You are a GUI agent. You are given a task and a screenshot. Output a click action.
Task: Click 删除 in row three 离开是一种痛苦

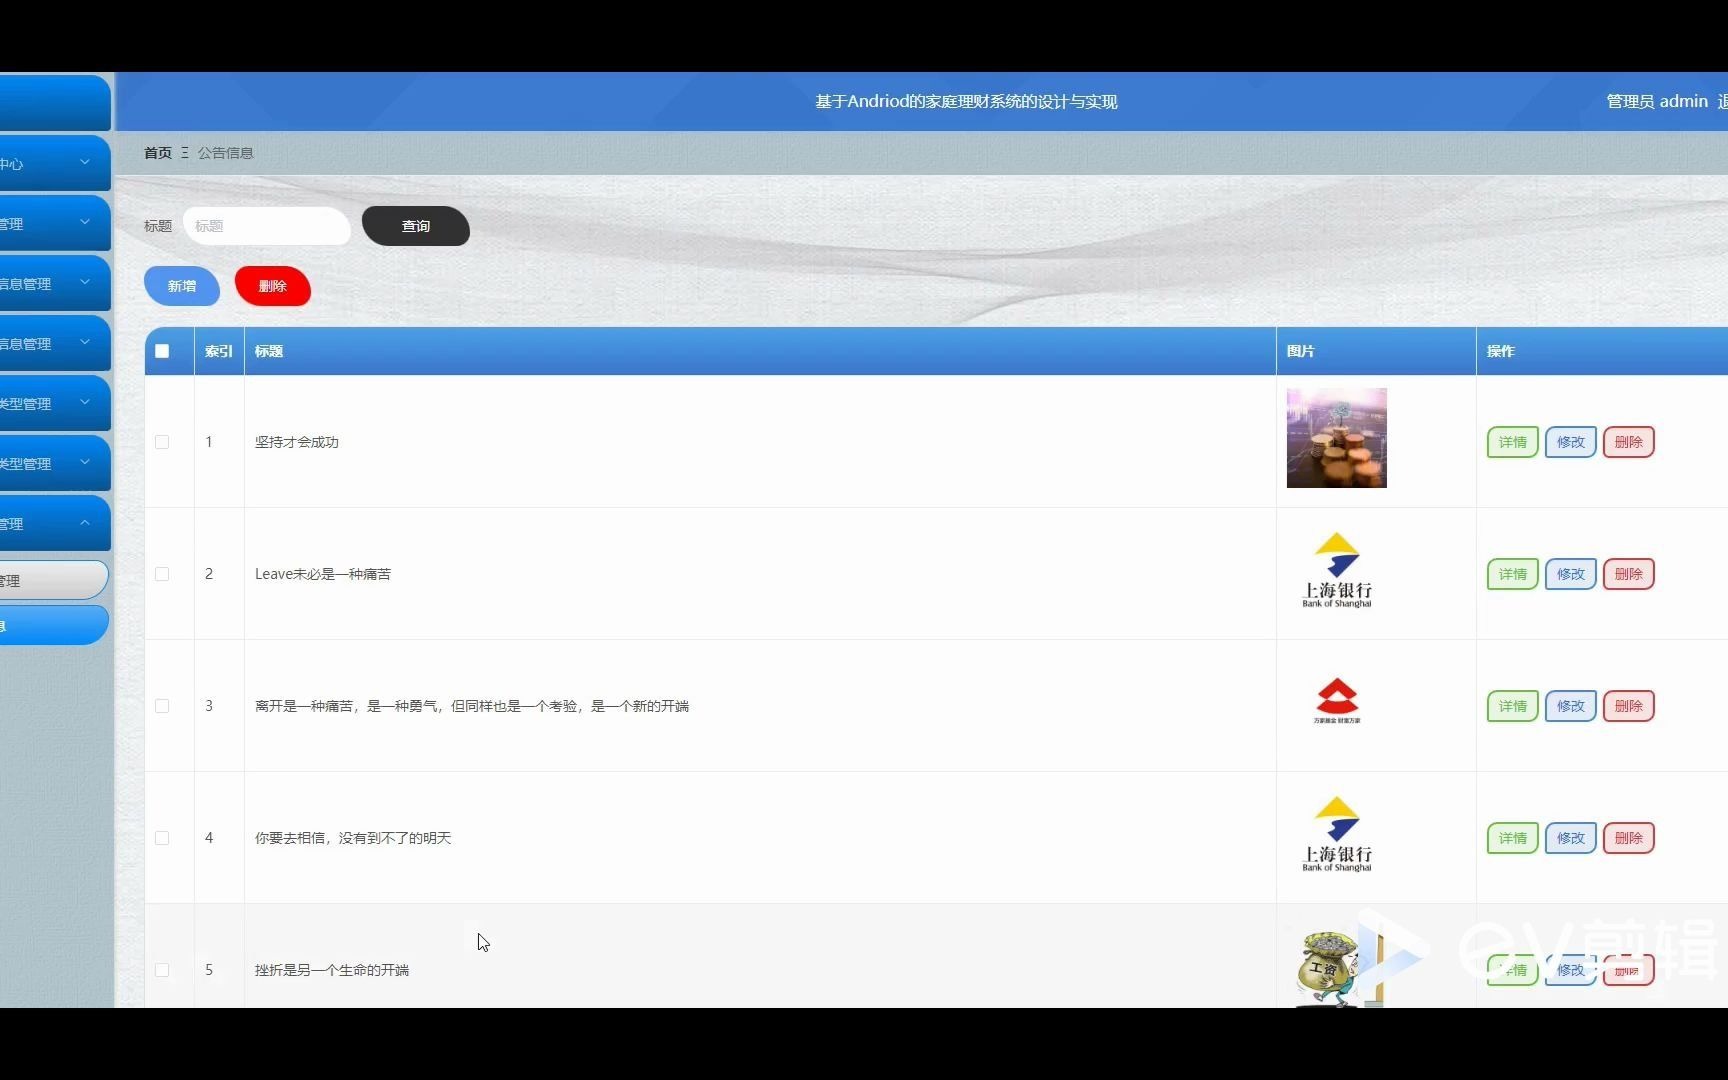(x=1629, y=706)
